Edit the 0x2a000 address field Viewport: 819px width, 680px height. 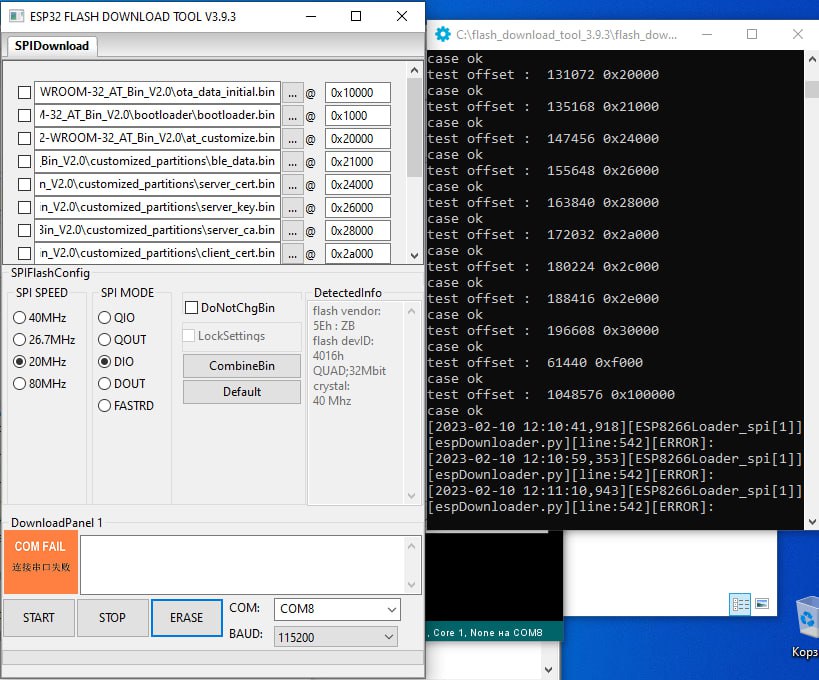point(357,254)
